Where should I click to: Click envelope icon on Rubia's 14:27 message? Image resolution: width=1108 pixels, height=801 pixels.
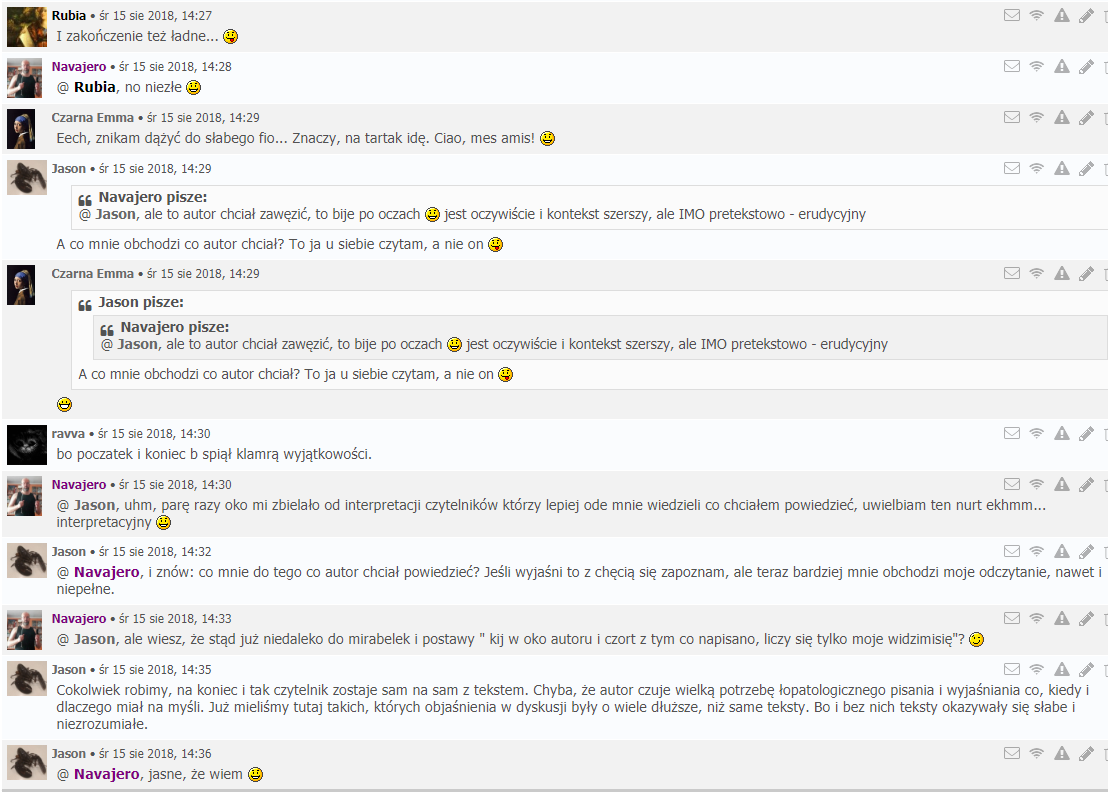[x=1012, y=16]
